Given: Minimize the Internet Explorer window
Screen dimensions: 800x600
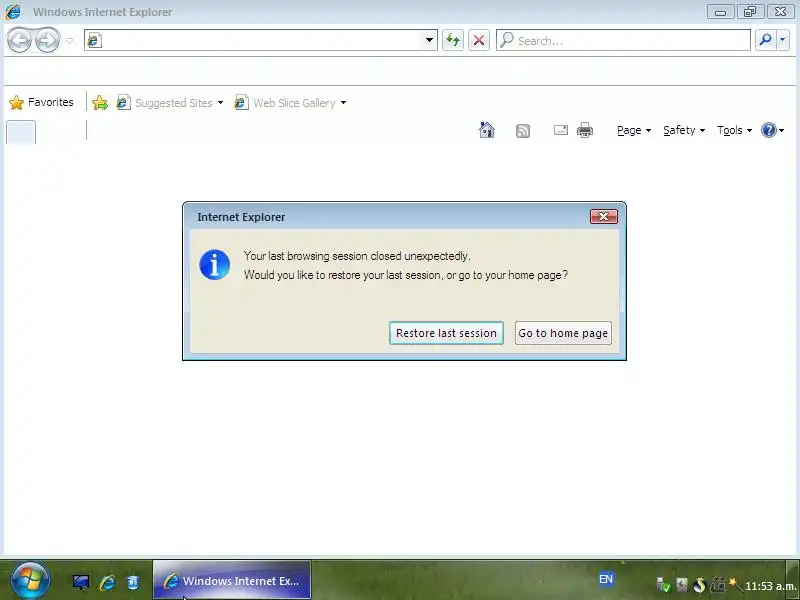Looking at the screenshot, I should (720, 12).
